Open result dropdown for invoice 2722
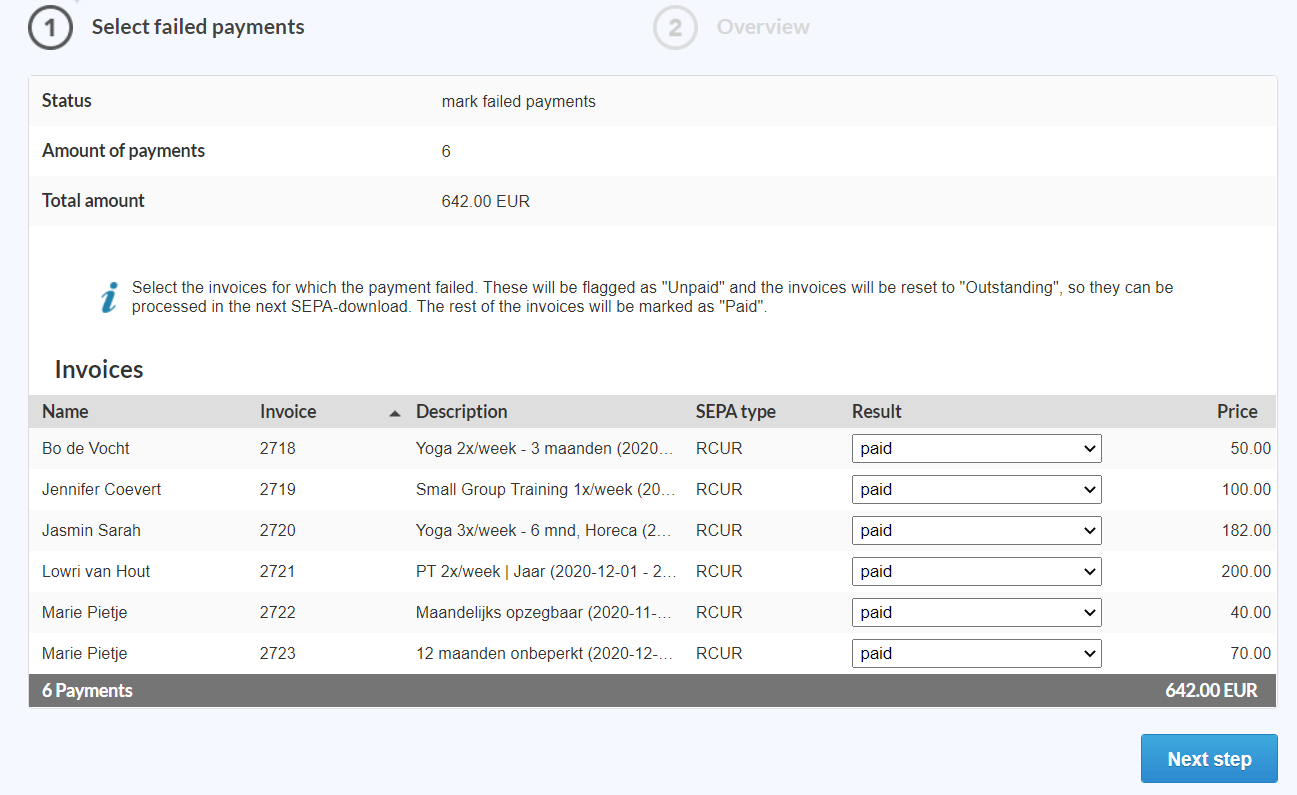The width and height of the screenshot is (1297, 795). 975,613
